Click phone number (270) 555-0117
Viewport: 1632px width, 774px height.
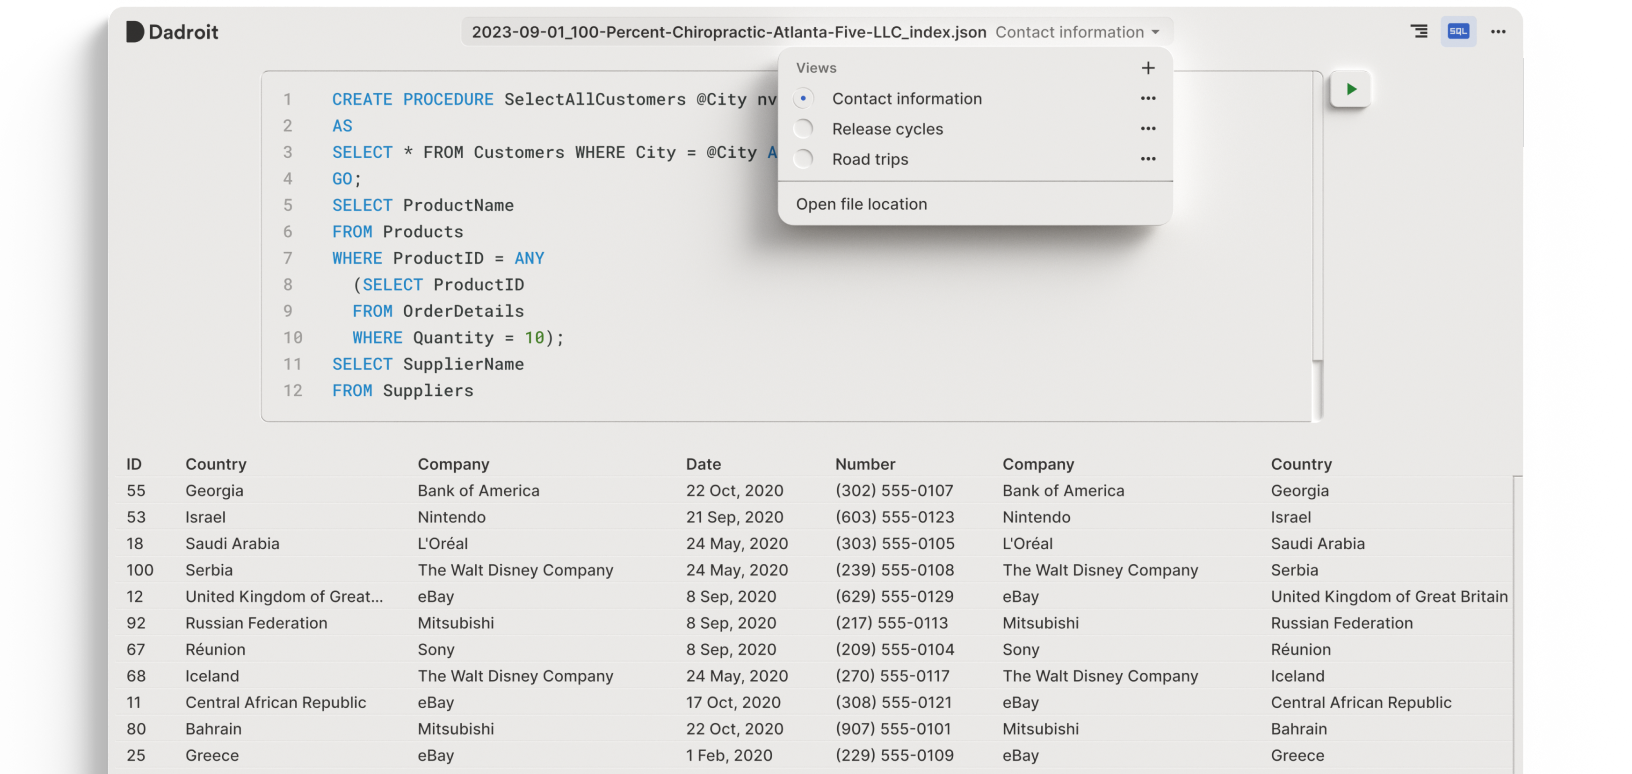893,676
